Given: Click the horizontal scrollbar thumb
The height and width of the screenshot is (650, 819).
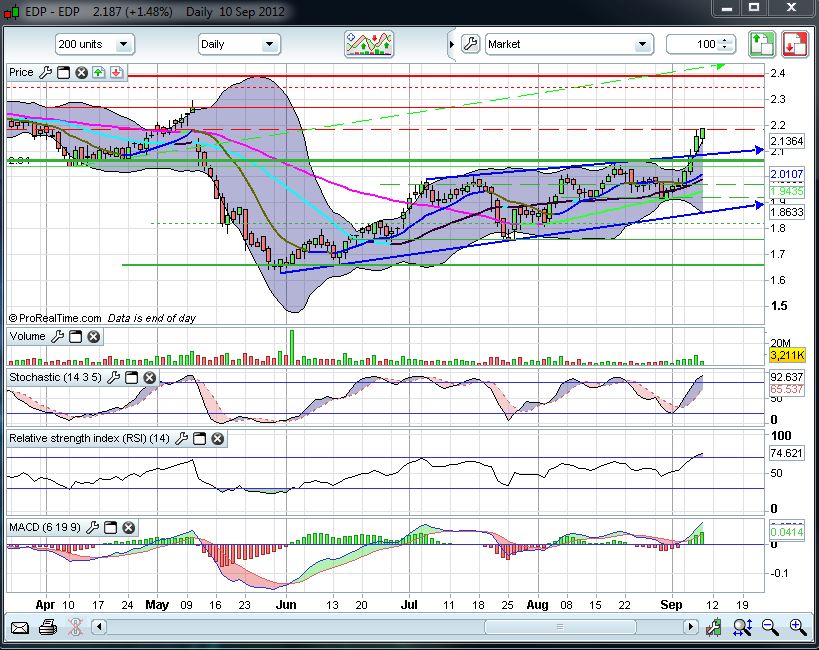Looking at the screenshot, I should tap(560, 626).
